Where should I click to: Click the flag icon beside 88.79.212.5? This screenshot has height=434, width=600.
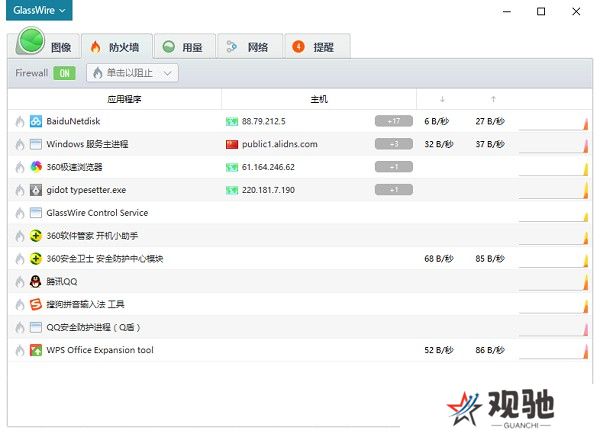pos(232,122)
